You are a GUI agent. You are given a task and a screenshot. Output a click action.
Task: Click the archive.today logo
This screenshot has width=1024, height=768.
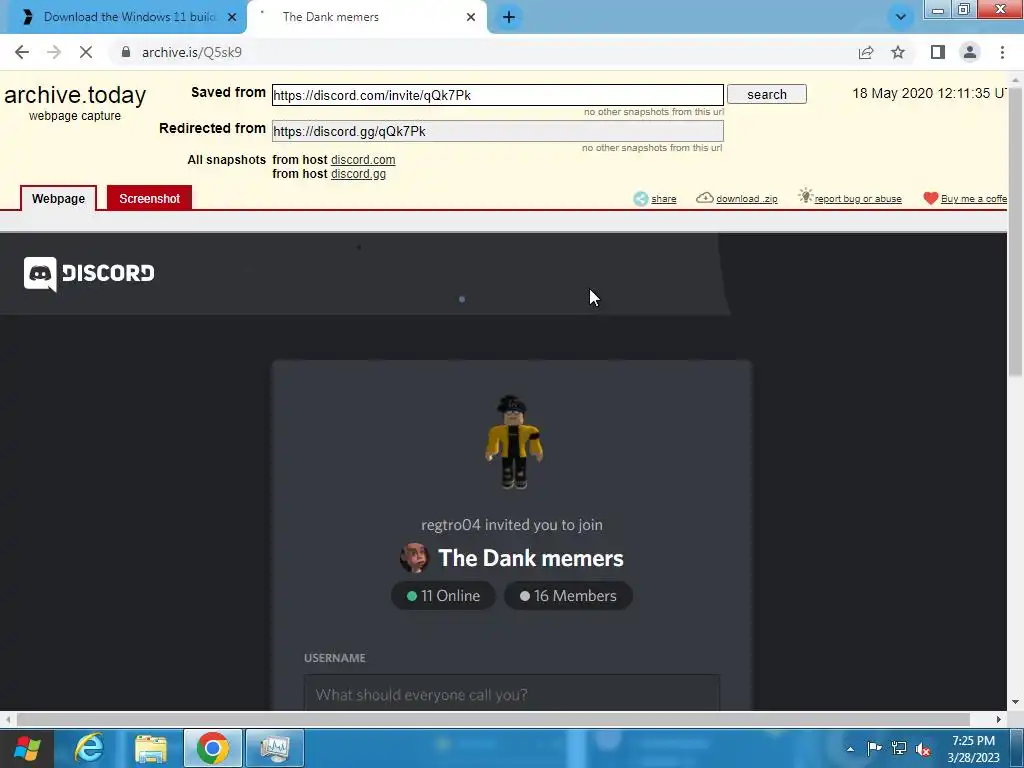75,95
